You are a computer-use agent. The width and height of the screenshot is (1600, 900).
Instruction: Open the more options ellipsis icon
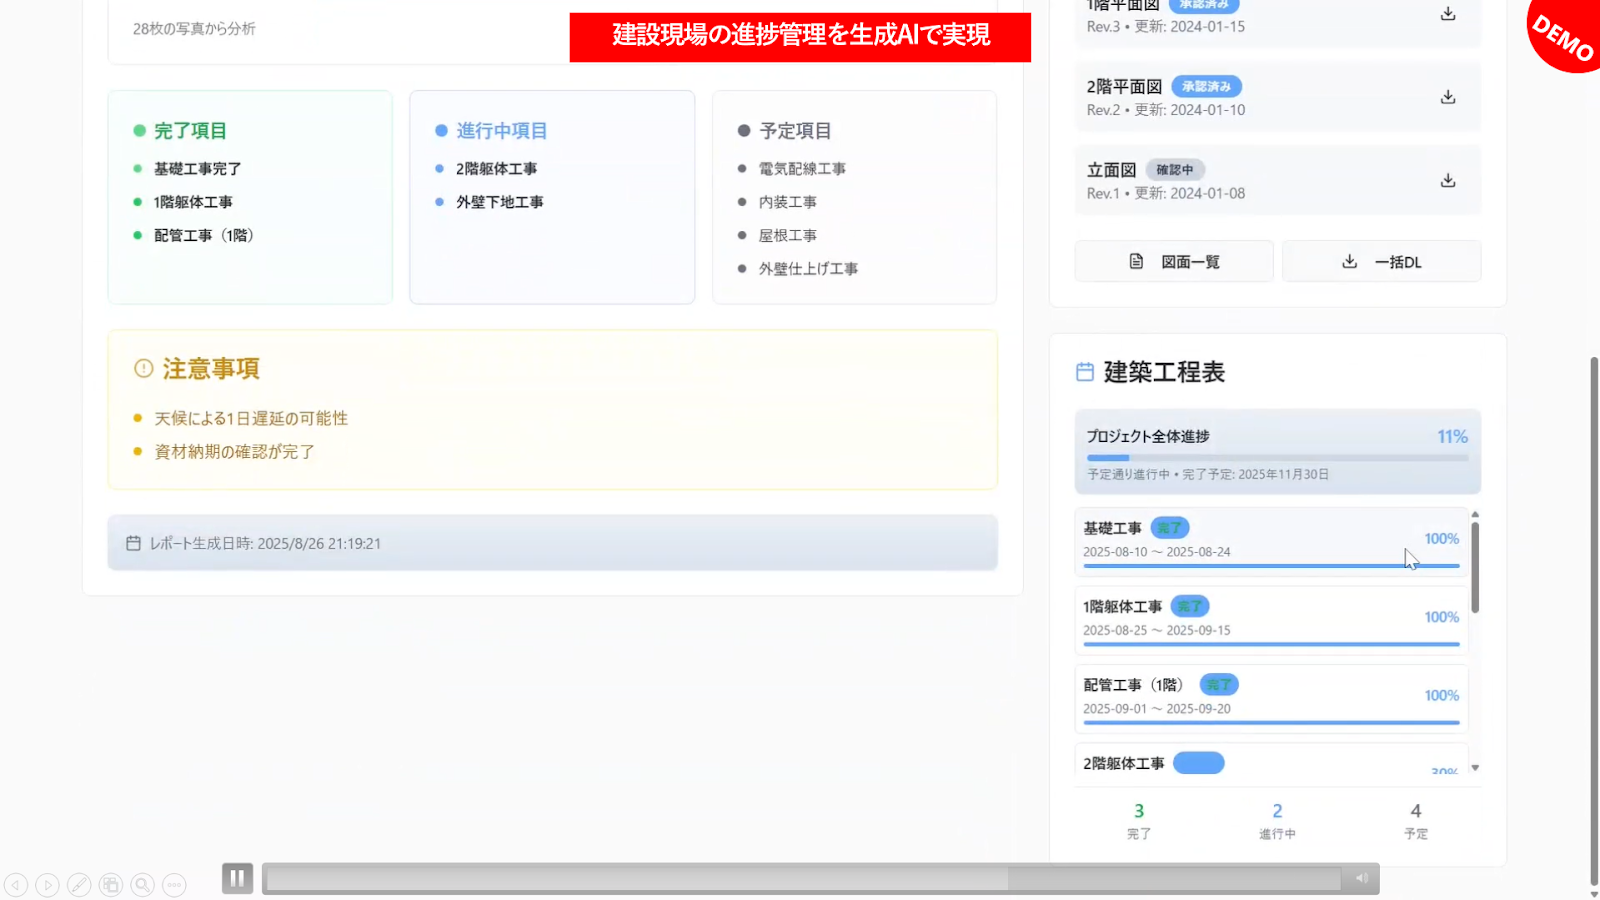pos(175,885)
